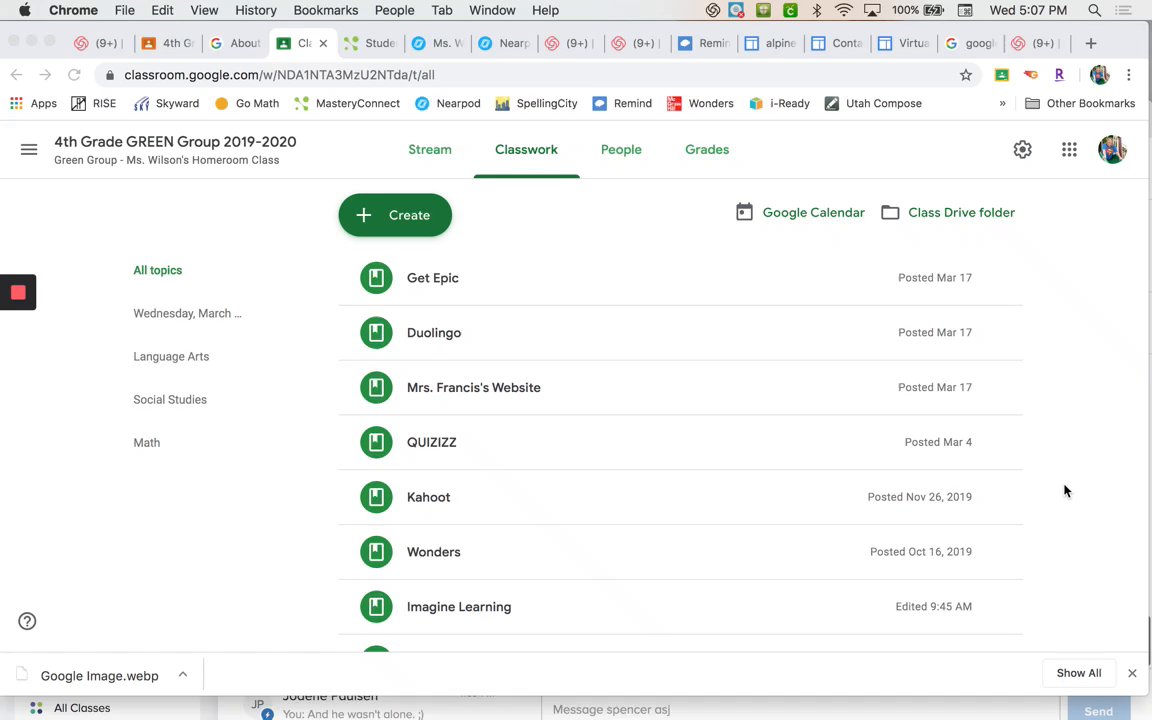Go back to the previous page

click(16, 75)
